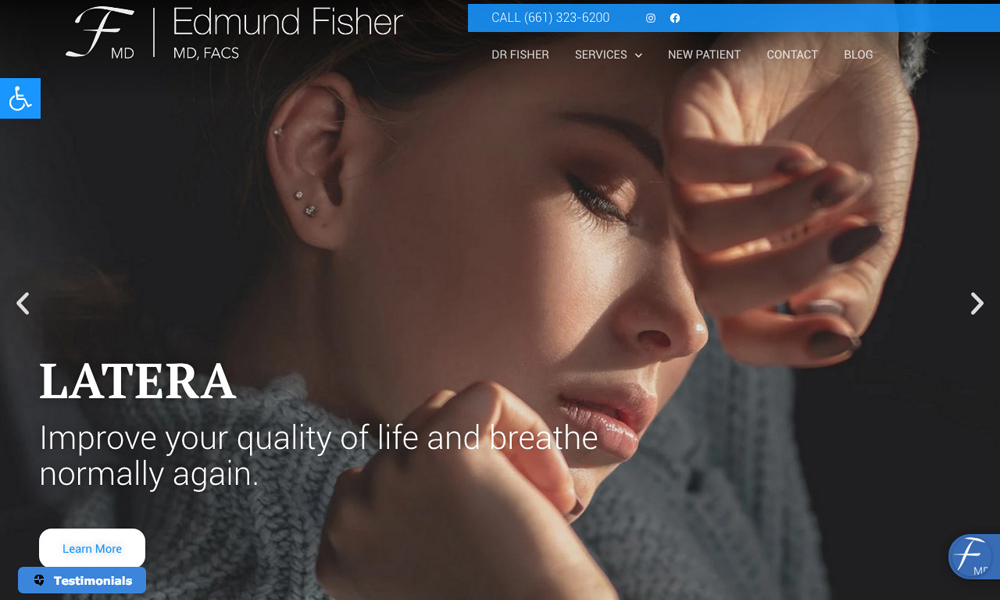Click the 'Improve your quality of life' tagline

pos(319,456)
